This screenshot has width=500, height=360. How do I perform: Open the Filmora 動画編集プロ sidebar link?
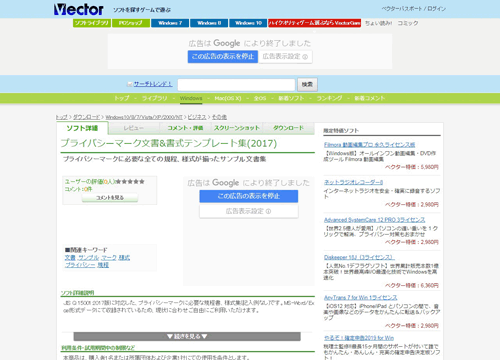pos(369,145)
